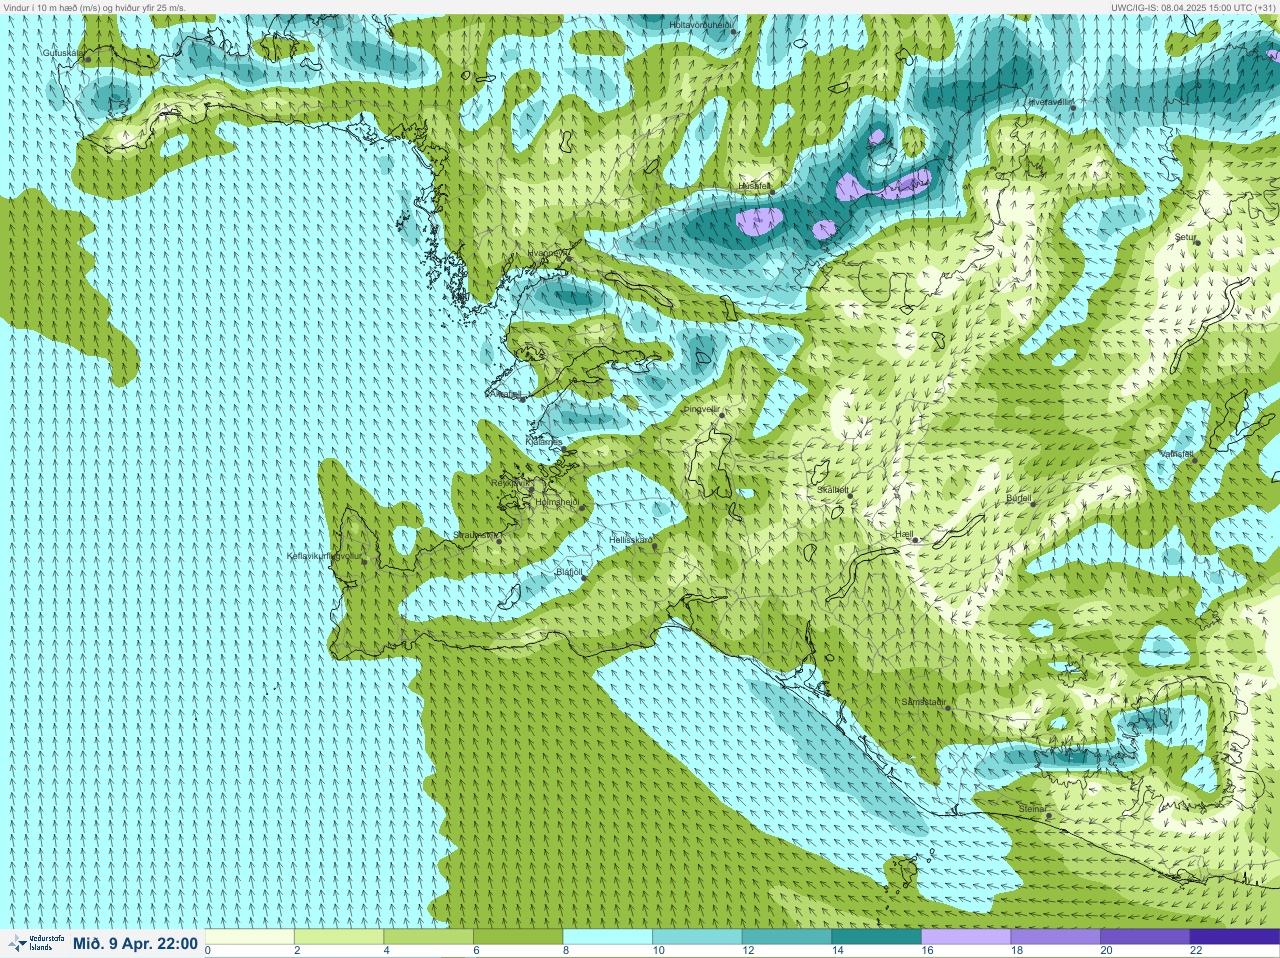Click the Hvanneyri station label
Screen dimensions: 1280x958
(546, 253)
